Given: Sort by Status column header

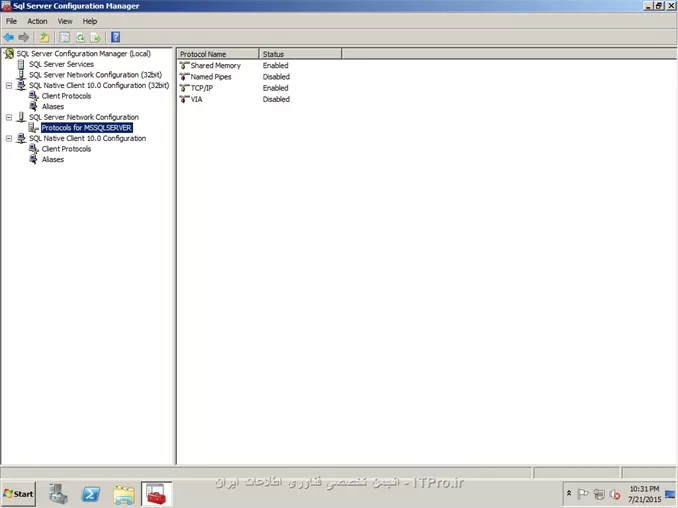Looking at the screenshot, I should click(x=300, y=54).
